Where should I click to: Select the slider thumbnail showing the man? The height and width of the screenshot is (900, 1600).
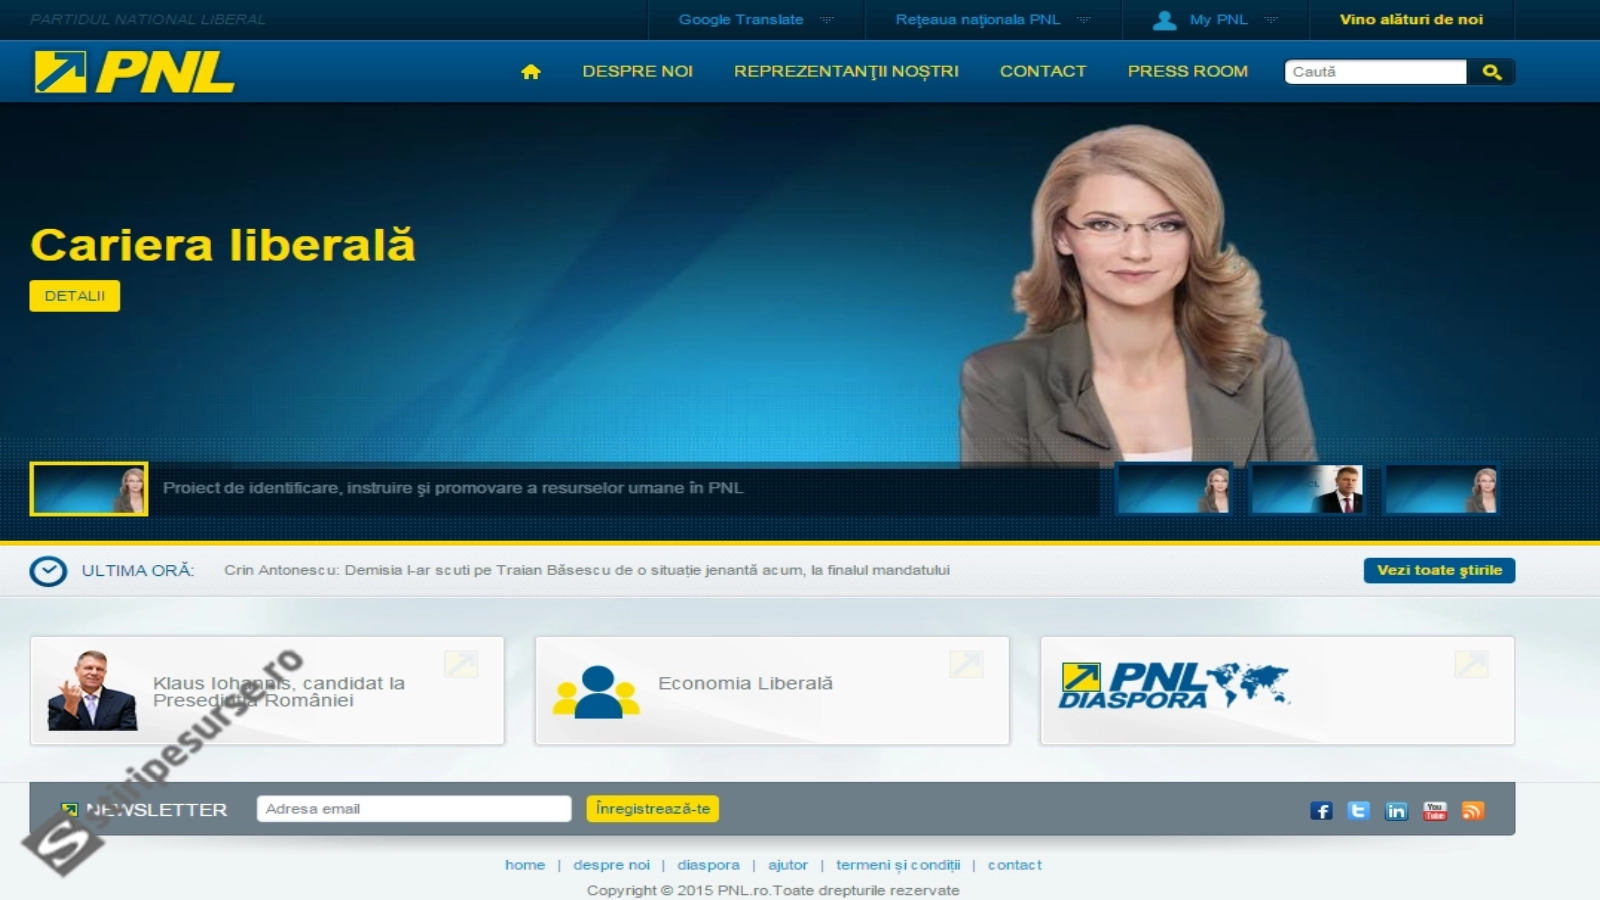1307,490
